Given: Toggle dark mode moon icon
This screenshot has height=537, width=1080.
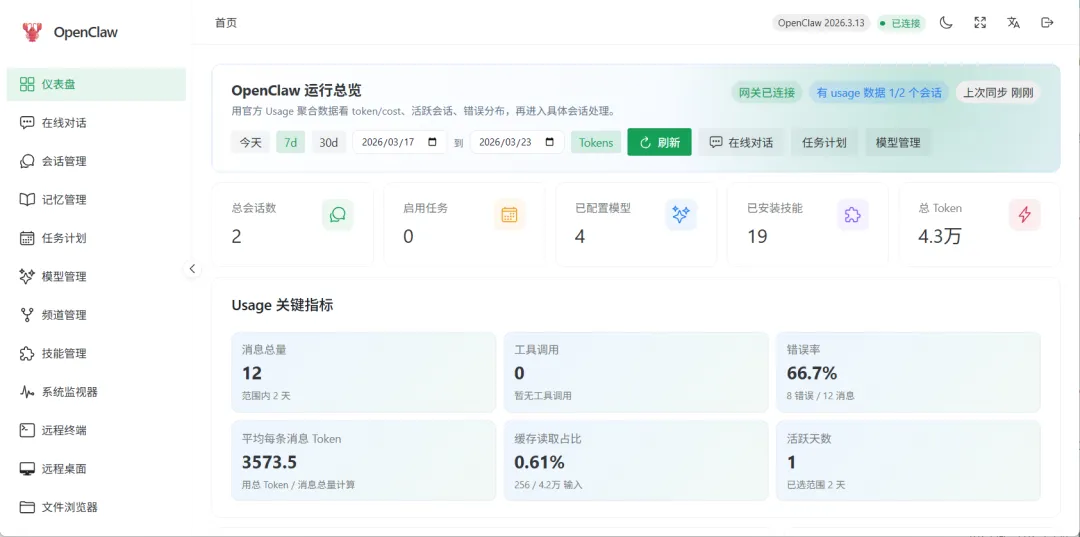Looking at the screenshot, I should pos(946,23).
